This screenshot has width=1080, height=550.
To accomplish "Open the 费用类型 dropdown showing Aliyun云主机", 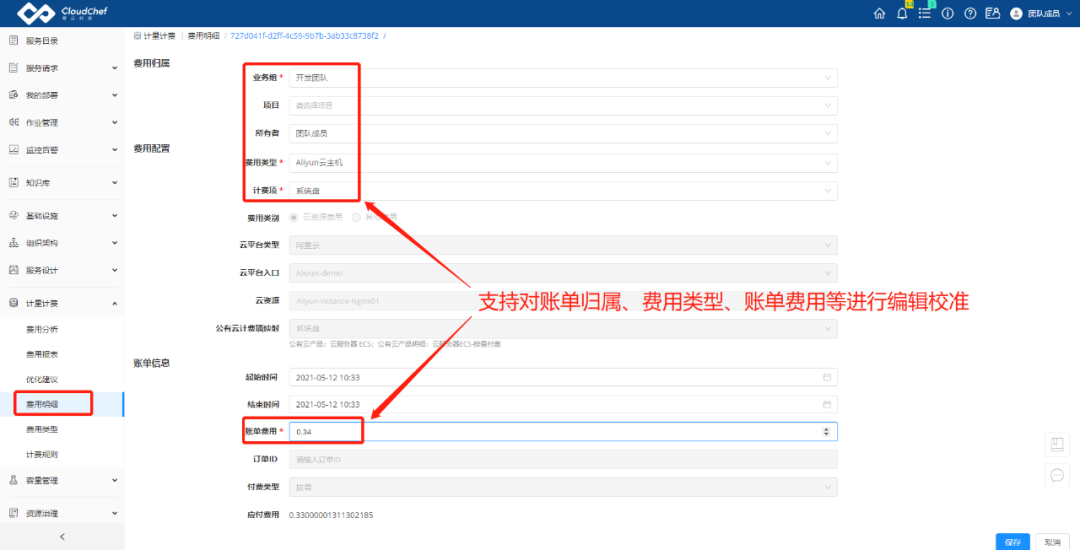I will click(x=563, y=162).
